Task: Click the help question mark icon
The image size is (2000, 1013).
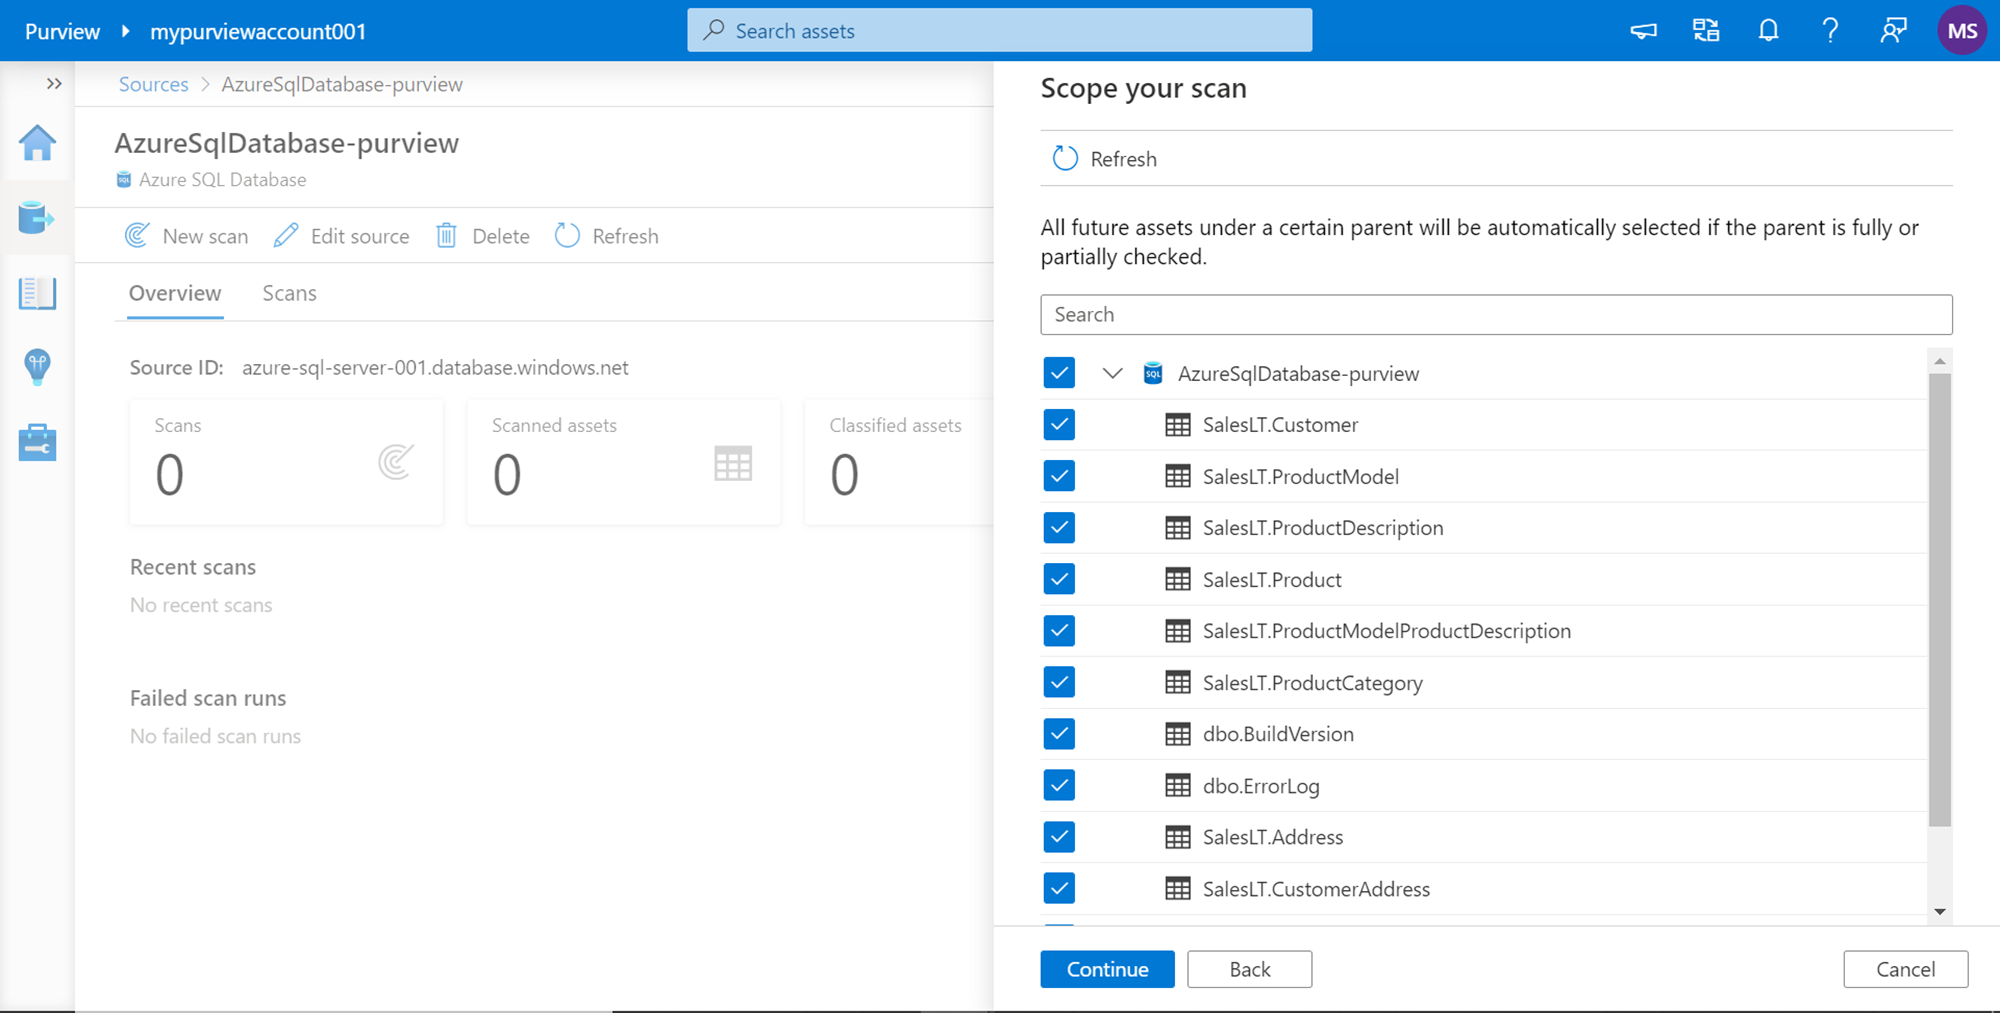Action: click(x=1830, y=31)
